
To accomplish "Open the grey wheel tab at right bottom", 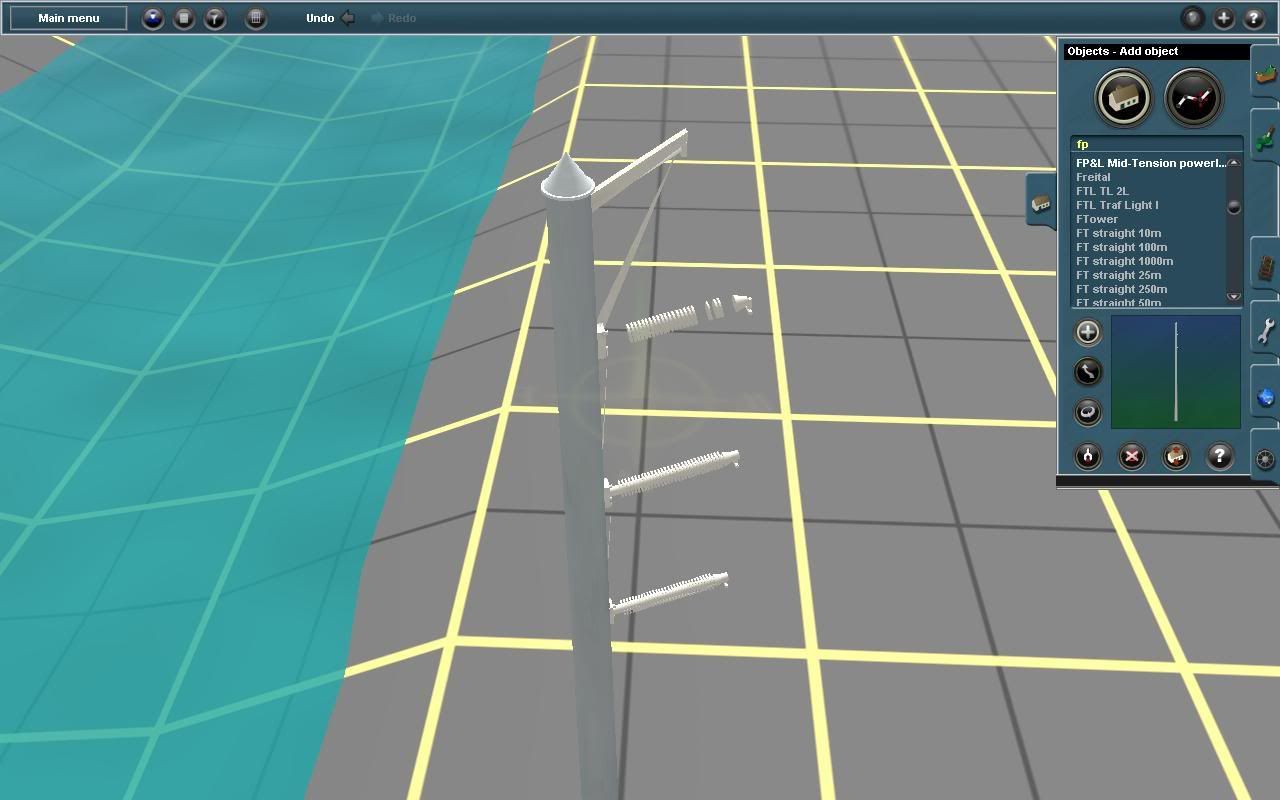I will tap(1266, 459).
